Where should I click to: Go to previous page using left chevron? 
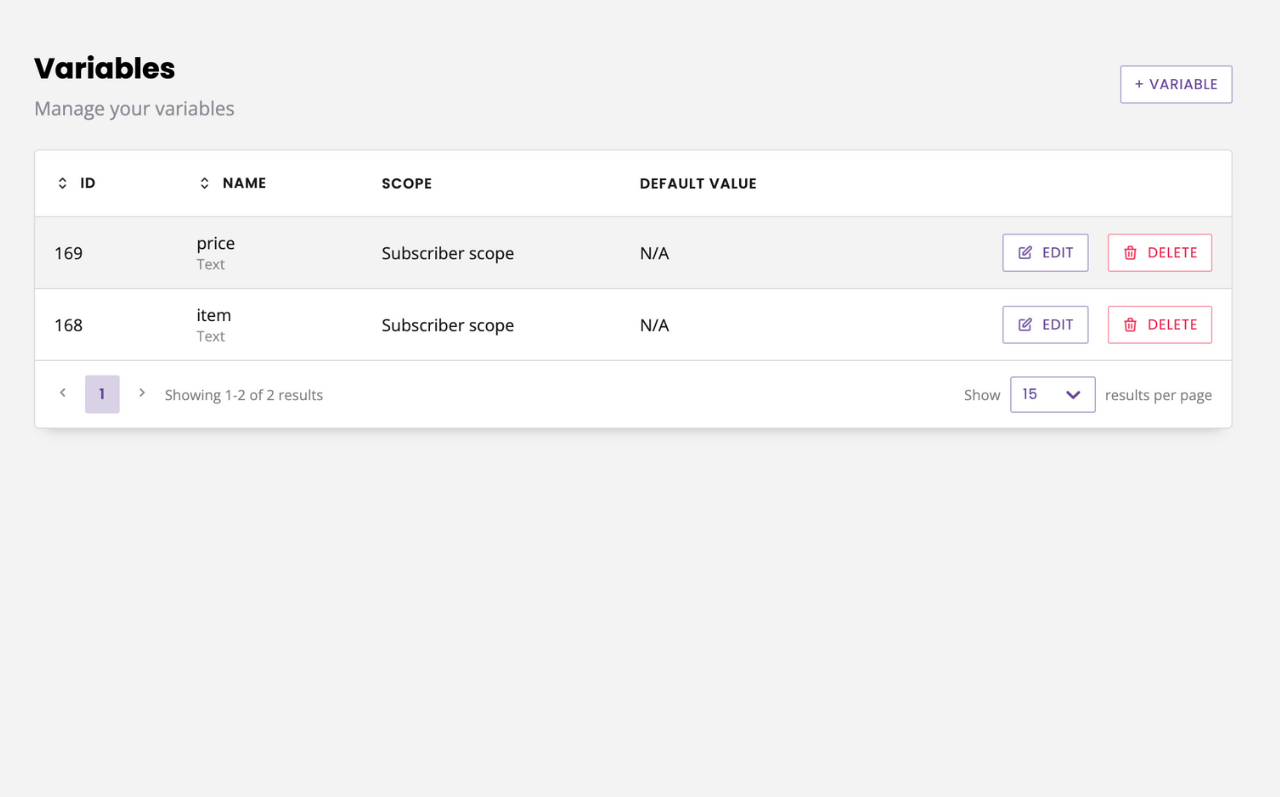coord(63,394)
